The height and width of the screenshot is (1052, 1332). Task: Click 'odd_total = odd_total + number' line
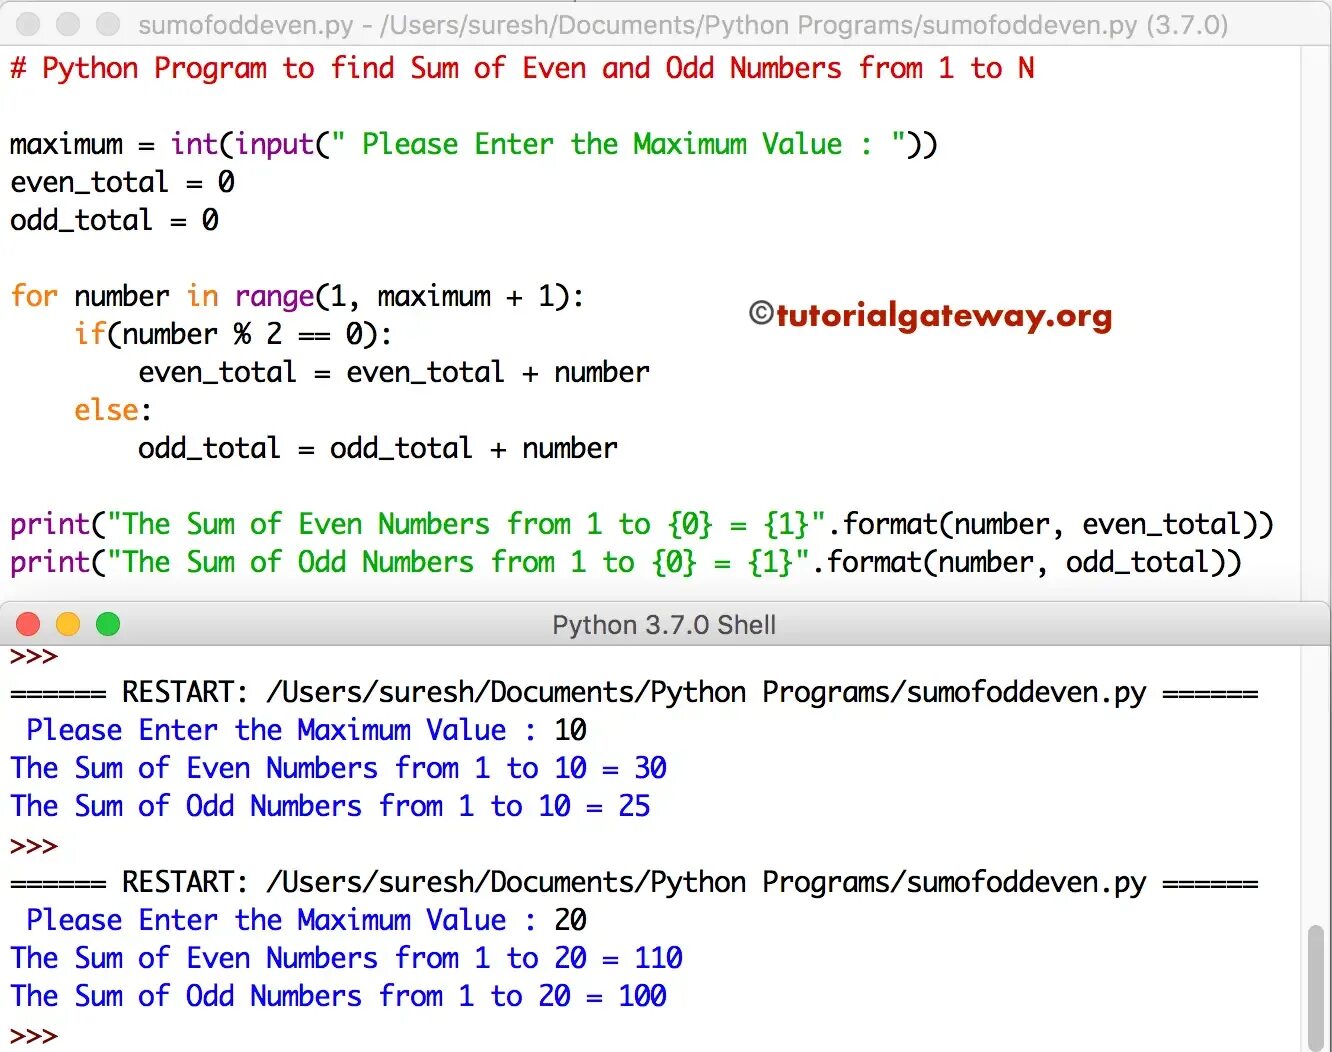(378, 448)
